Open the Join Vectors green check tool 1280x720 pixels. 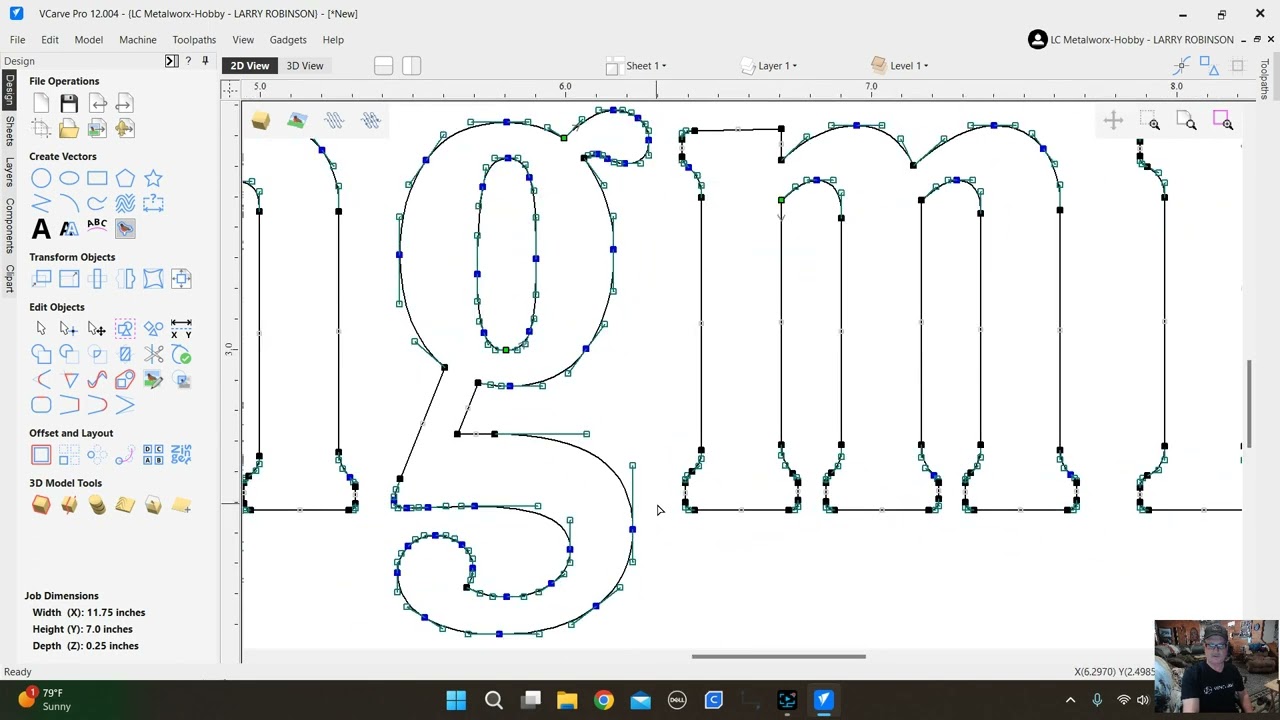click(x=181, y=354)
